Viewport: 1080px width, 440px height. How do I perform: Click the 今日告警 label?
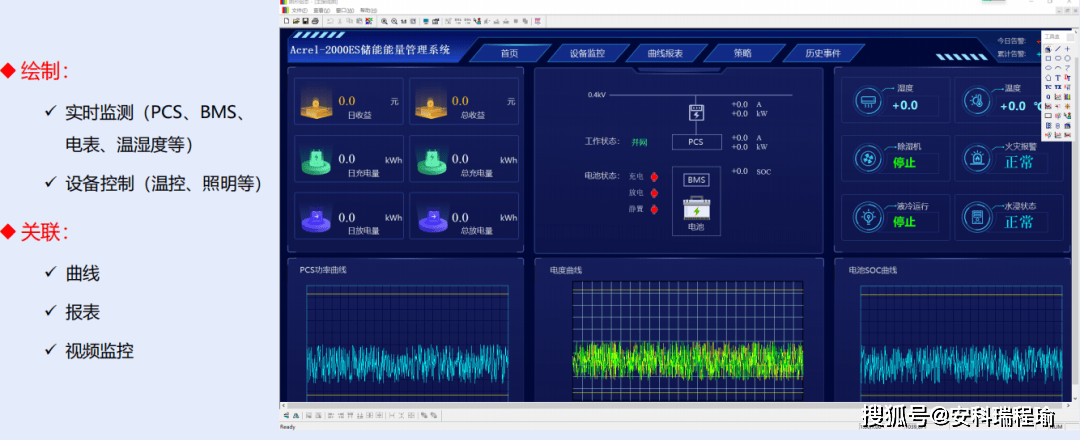(x=1011, y=41)
